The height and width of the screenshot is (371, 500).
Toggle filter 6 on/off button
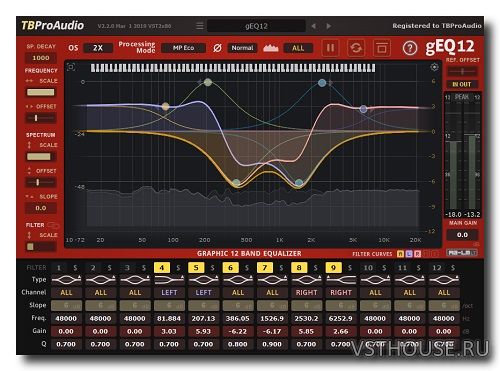[230, 267]
